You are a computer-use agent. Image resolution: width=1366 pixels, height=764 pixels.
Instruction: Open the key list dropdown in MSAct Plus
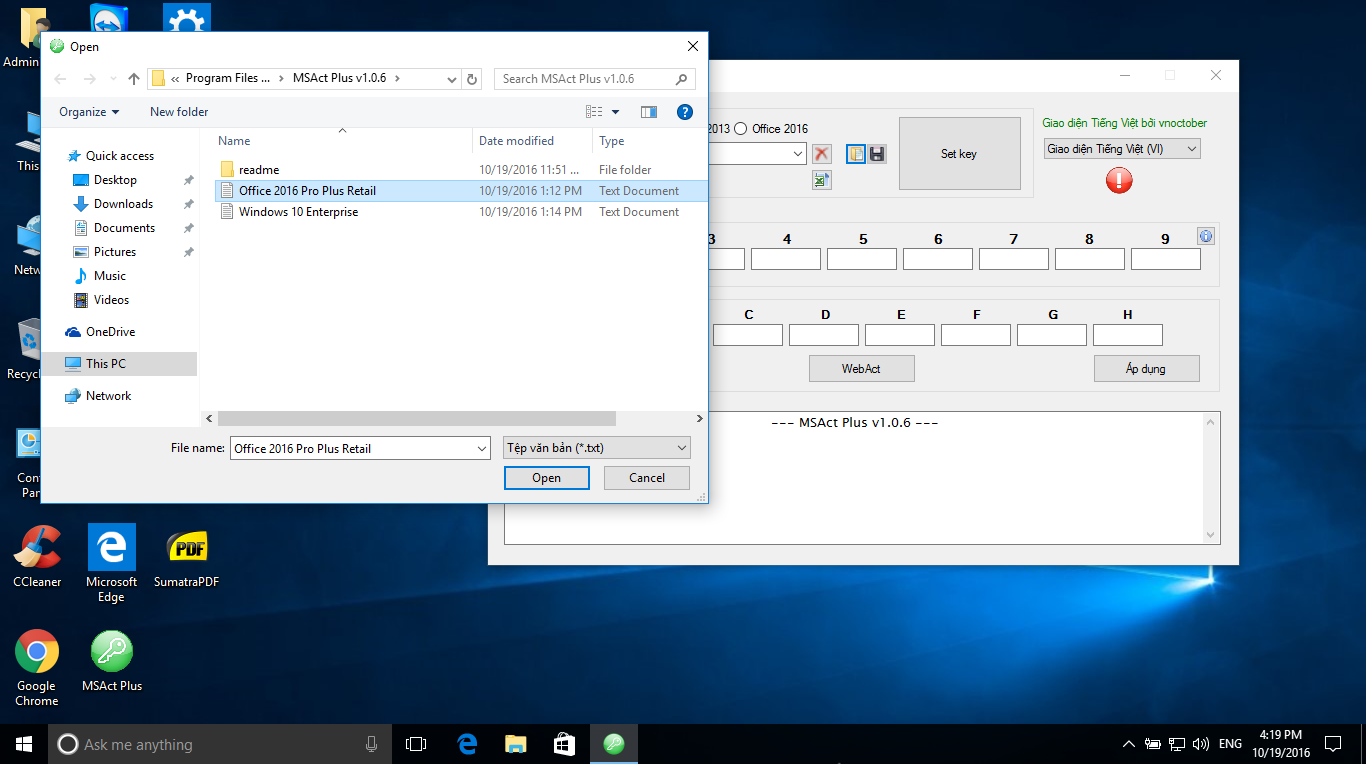797,153
